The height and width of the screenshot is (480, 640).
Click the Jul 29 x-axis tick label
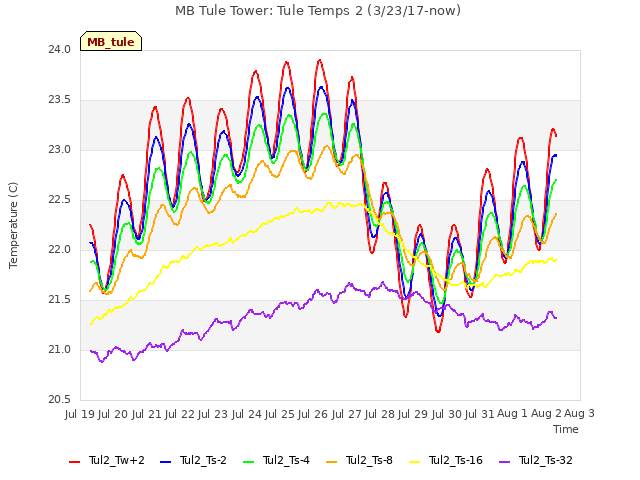click(413, 414)
